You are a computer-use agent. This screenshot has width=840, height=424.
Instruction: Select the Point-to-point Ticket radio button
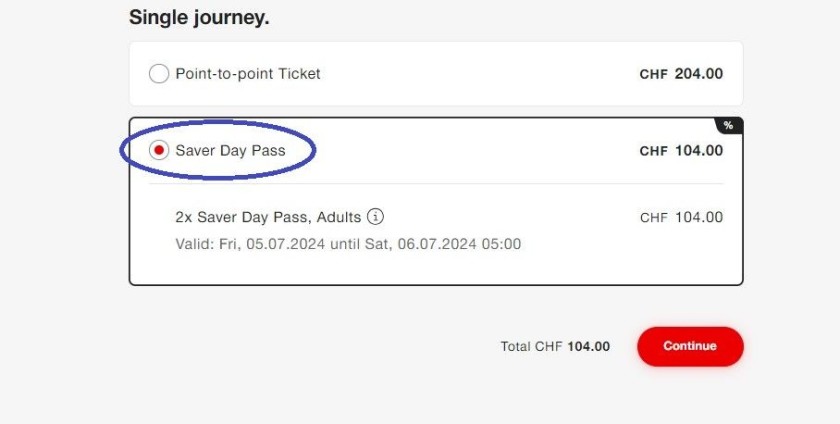[159, 73]
